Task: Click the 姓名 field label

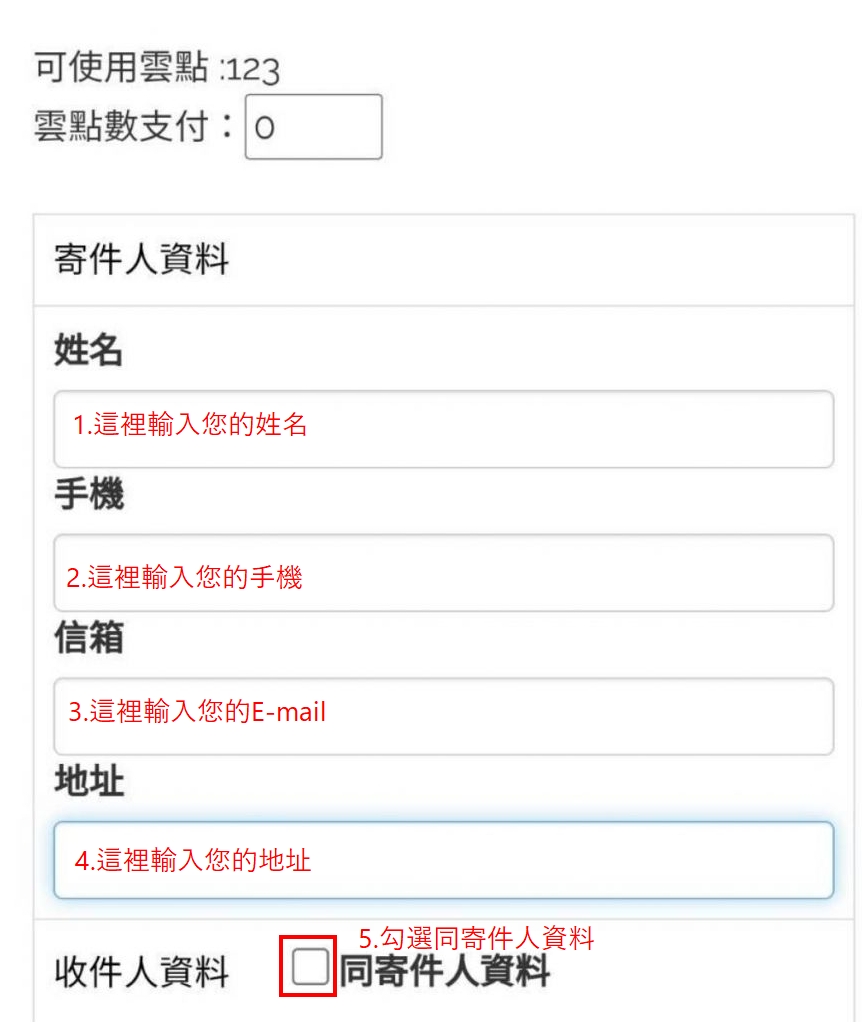Action: coord(88,351)
